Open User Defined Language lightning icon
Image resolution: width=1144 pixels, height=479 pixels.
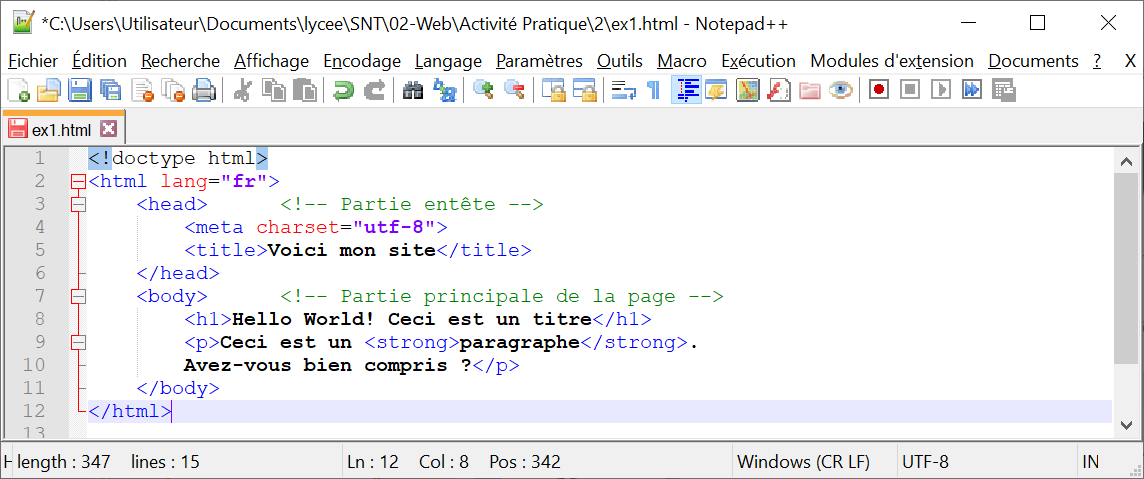[717, 90]
